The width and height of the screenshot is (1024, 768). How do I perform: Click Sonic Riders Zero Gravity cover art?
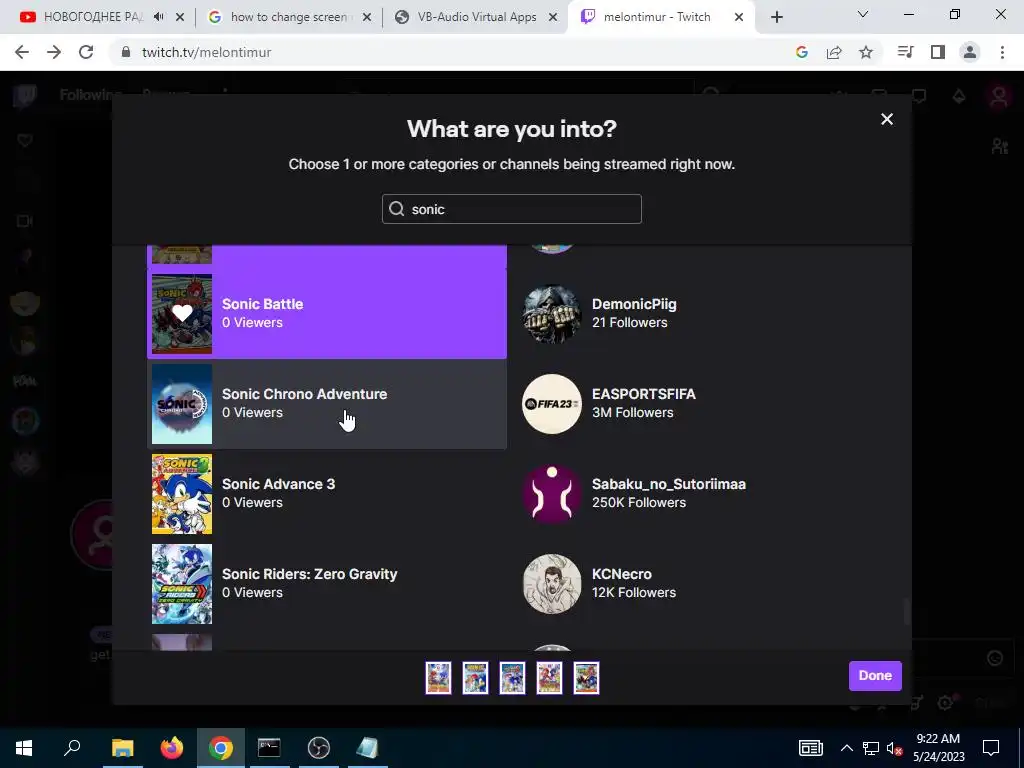tap(182, 584)
